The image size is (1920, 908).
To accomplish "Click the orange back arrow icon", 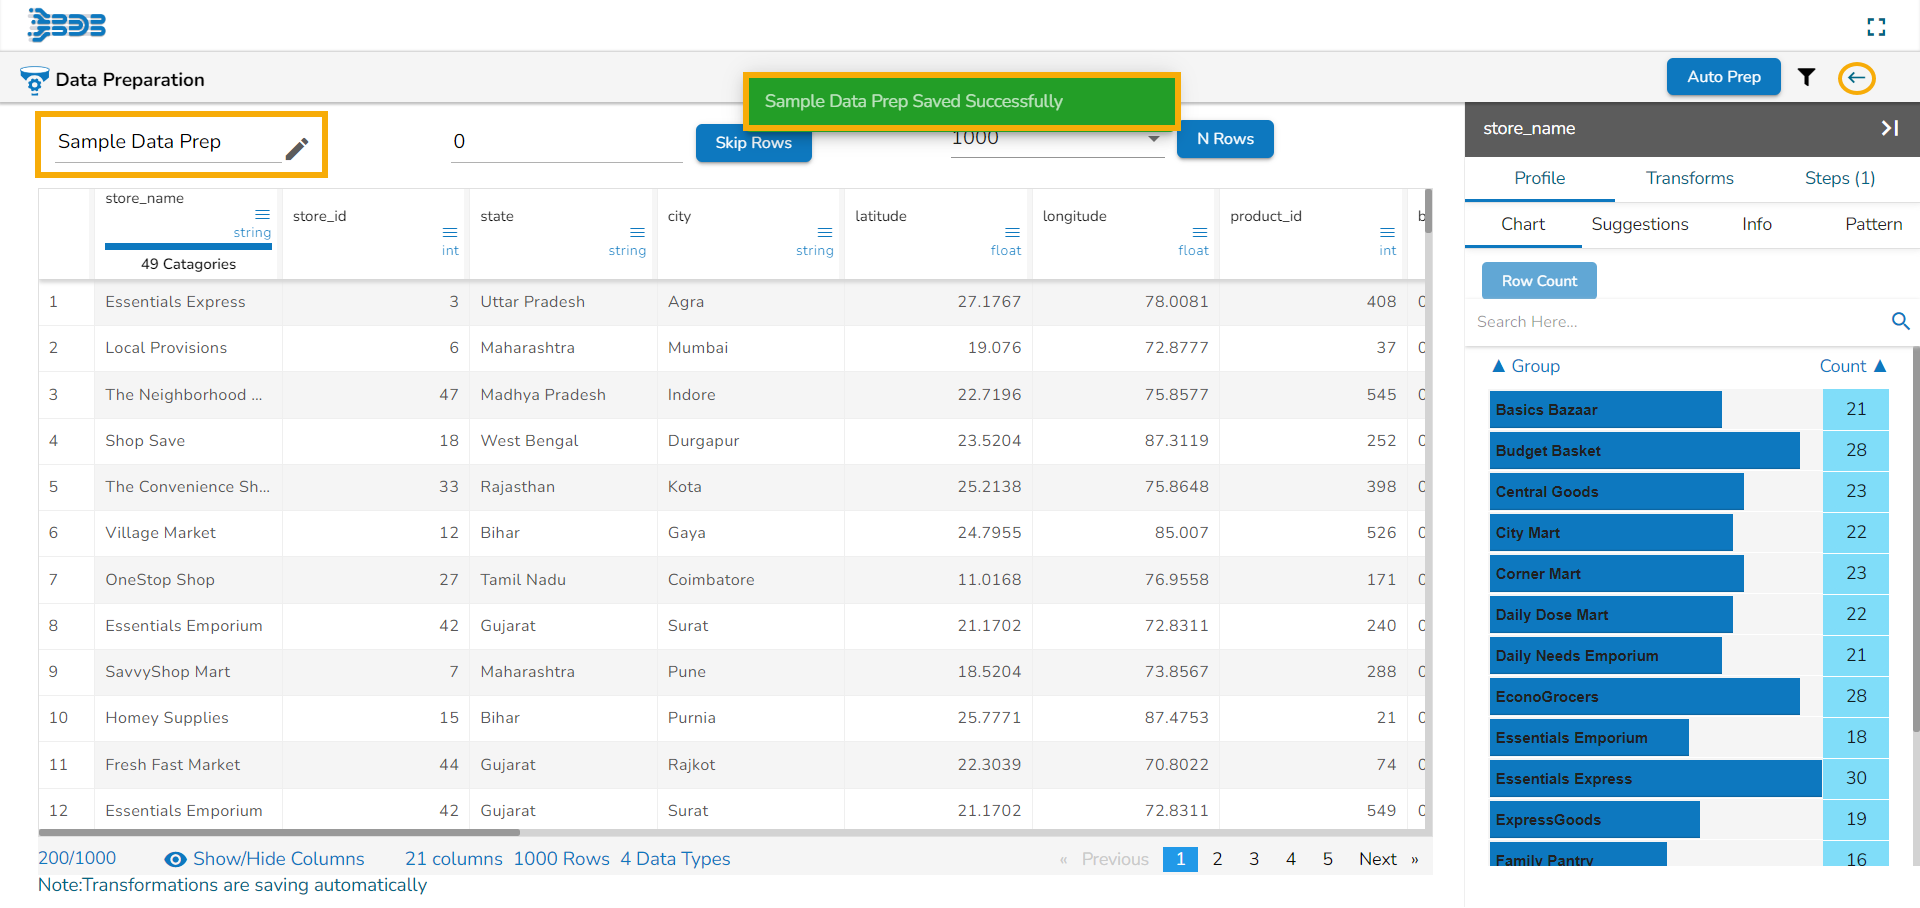I will 1856,78.
